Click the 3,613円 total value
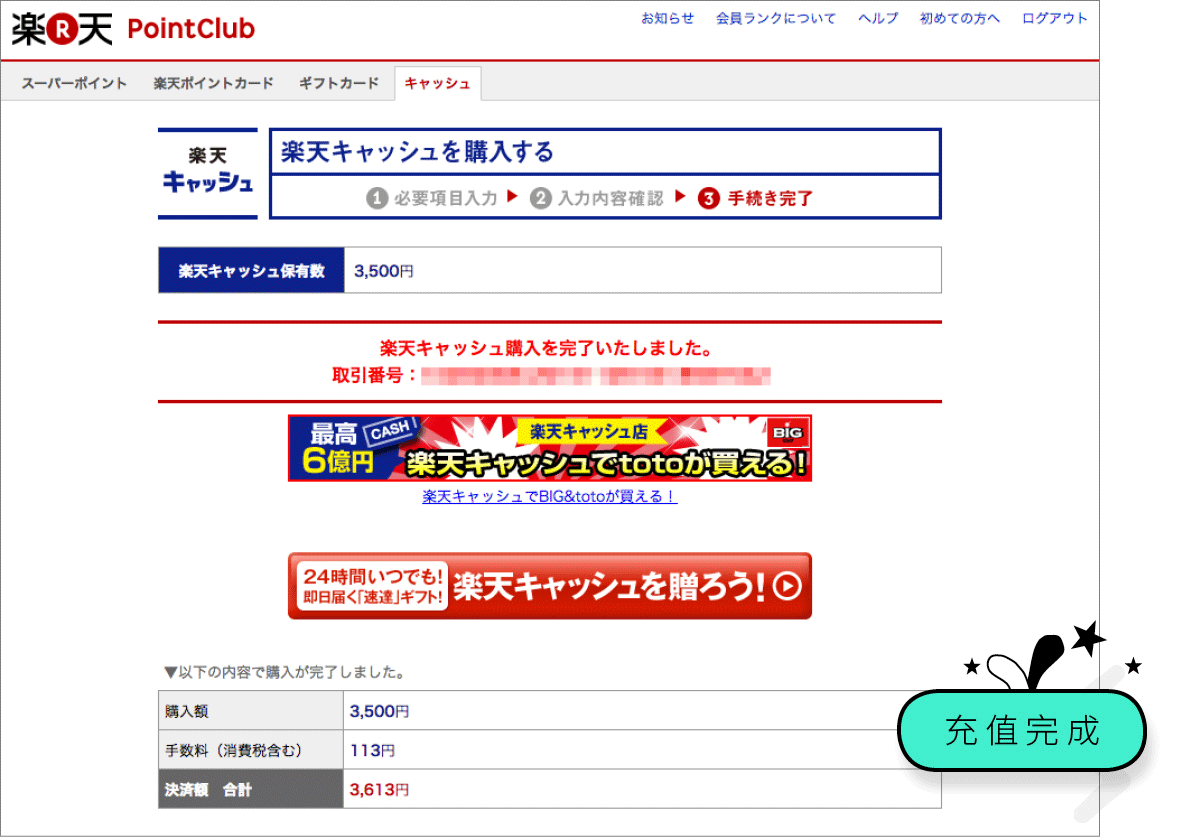This screenshot has width=1200, height=837. coord(379,789)
